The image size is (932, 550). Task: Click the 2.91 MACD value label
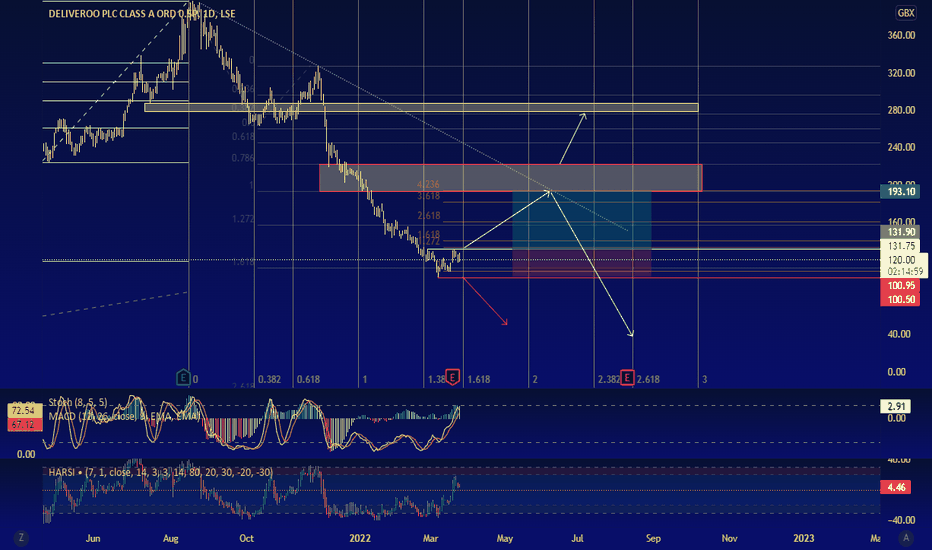pyautogui.click(x=895, y=407)
